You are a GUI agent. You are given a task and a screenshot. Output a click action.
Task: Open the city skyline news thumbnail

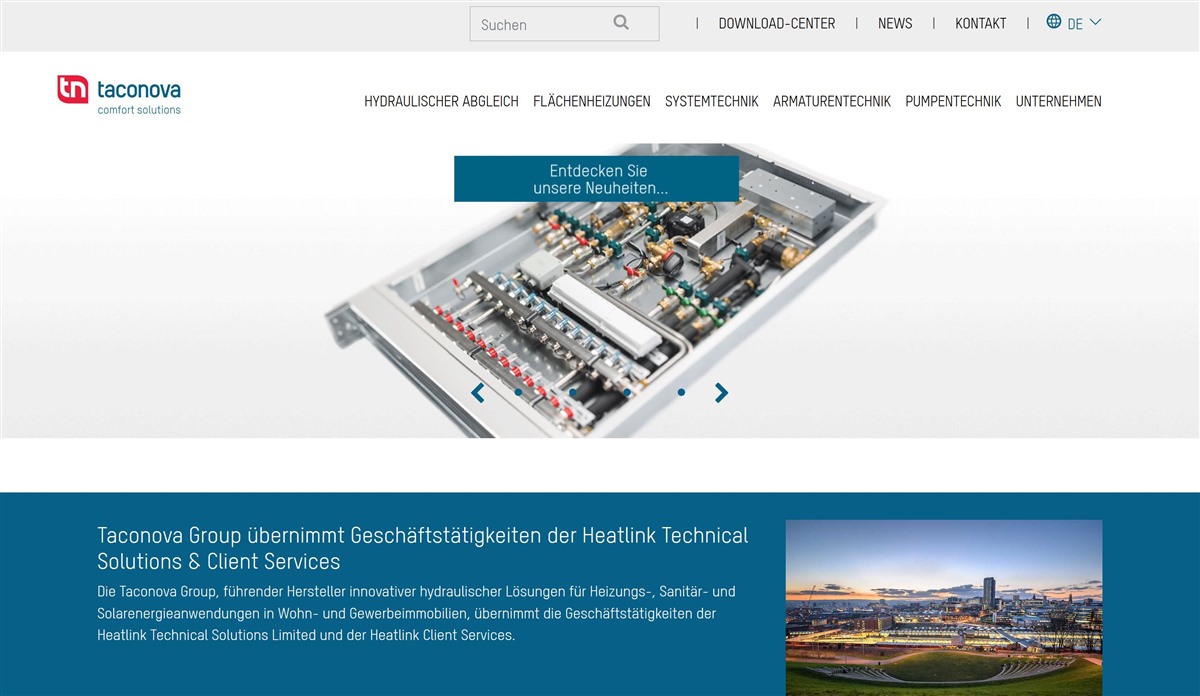[944, 607]
